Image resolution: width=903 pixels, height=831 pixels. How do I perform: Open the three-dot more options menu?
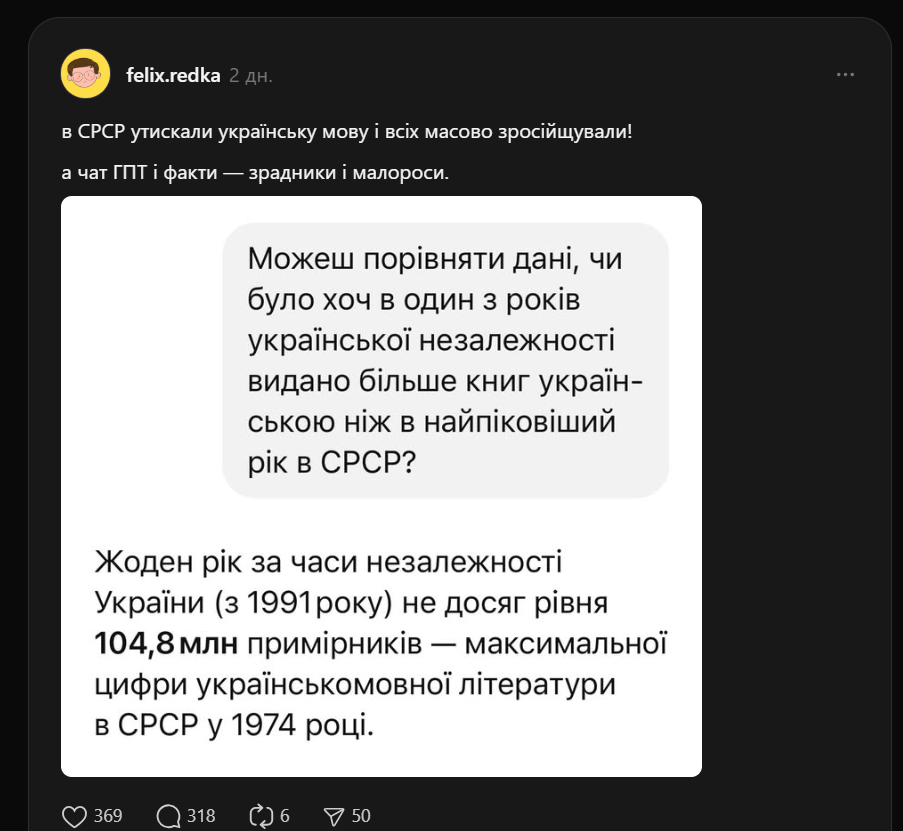(845, 75)
